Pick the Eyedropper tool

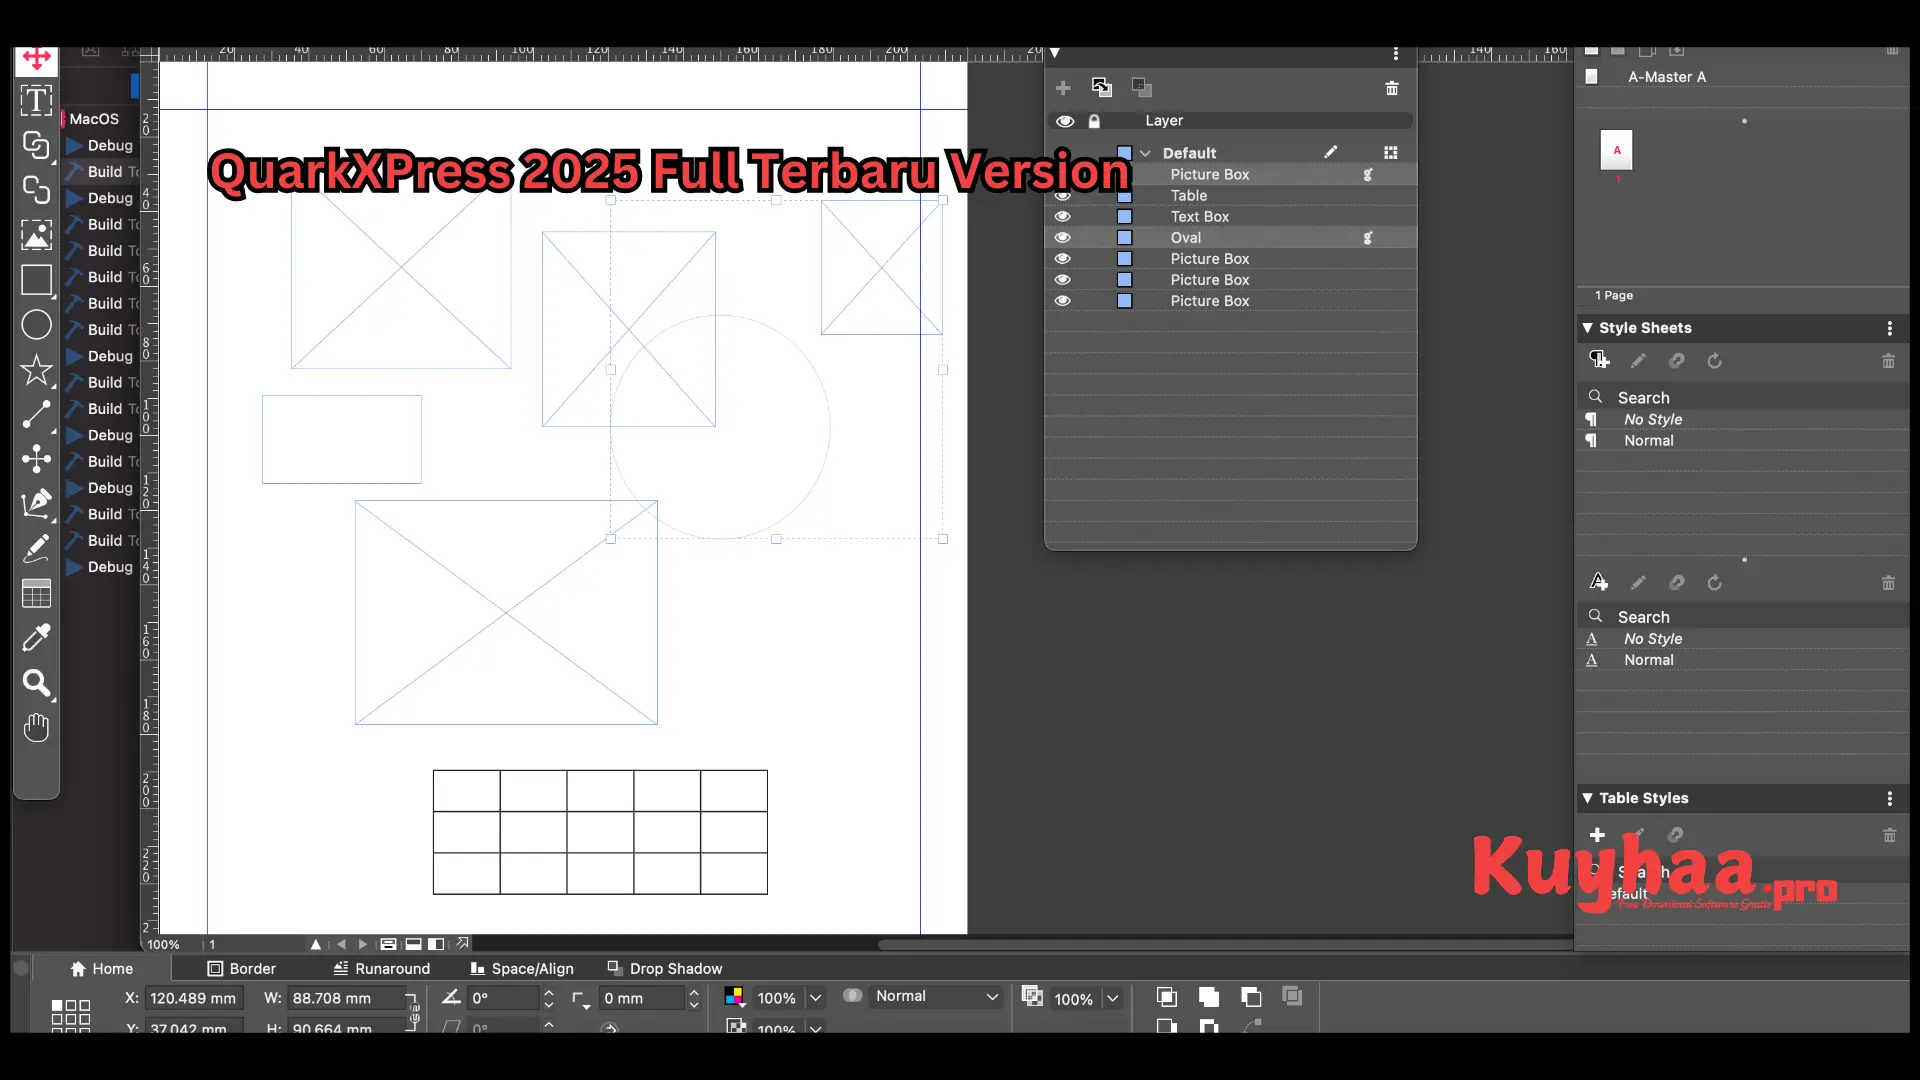click(x=36, y=638)
